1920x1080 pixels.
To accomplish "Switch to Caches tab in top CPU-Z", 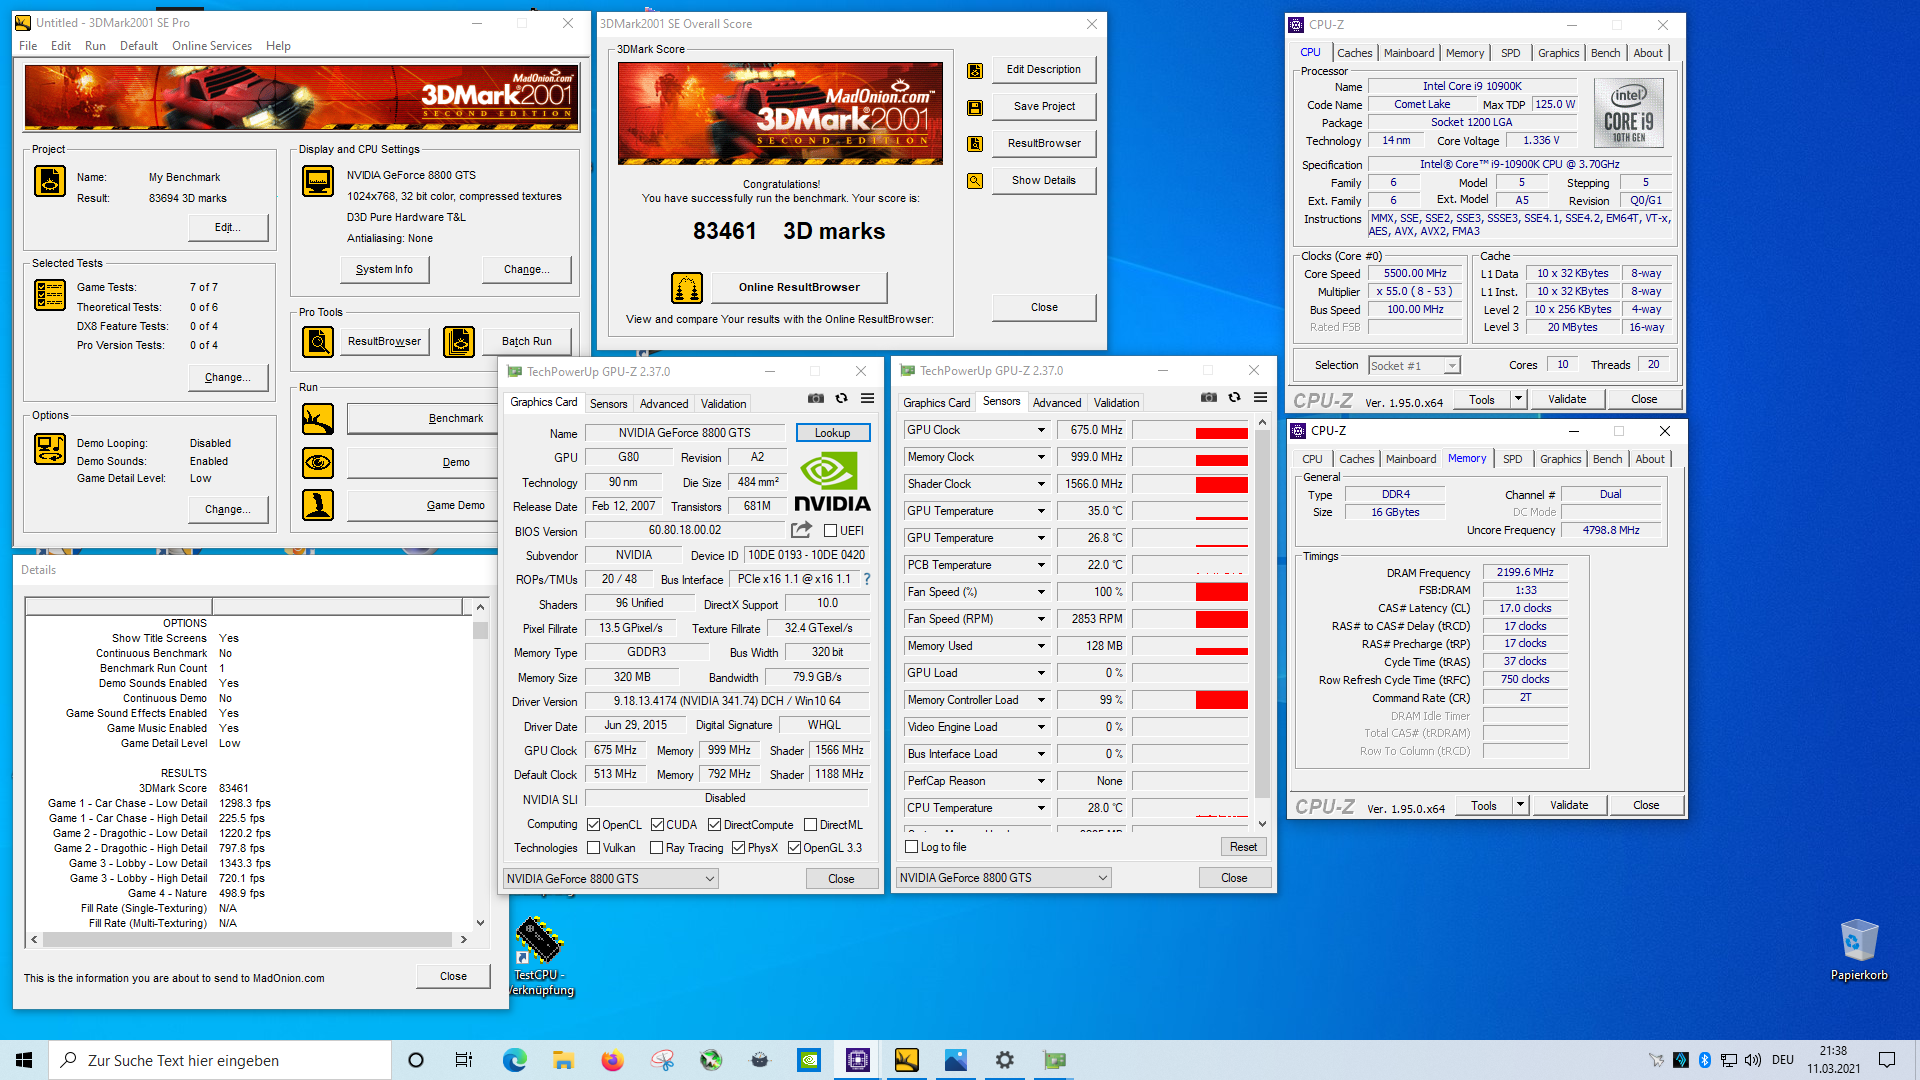I will click(x=1355, y=53).
